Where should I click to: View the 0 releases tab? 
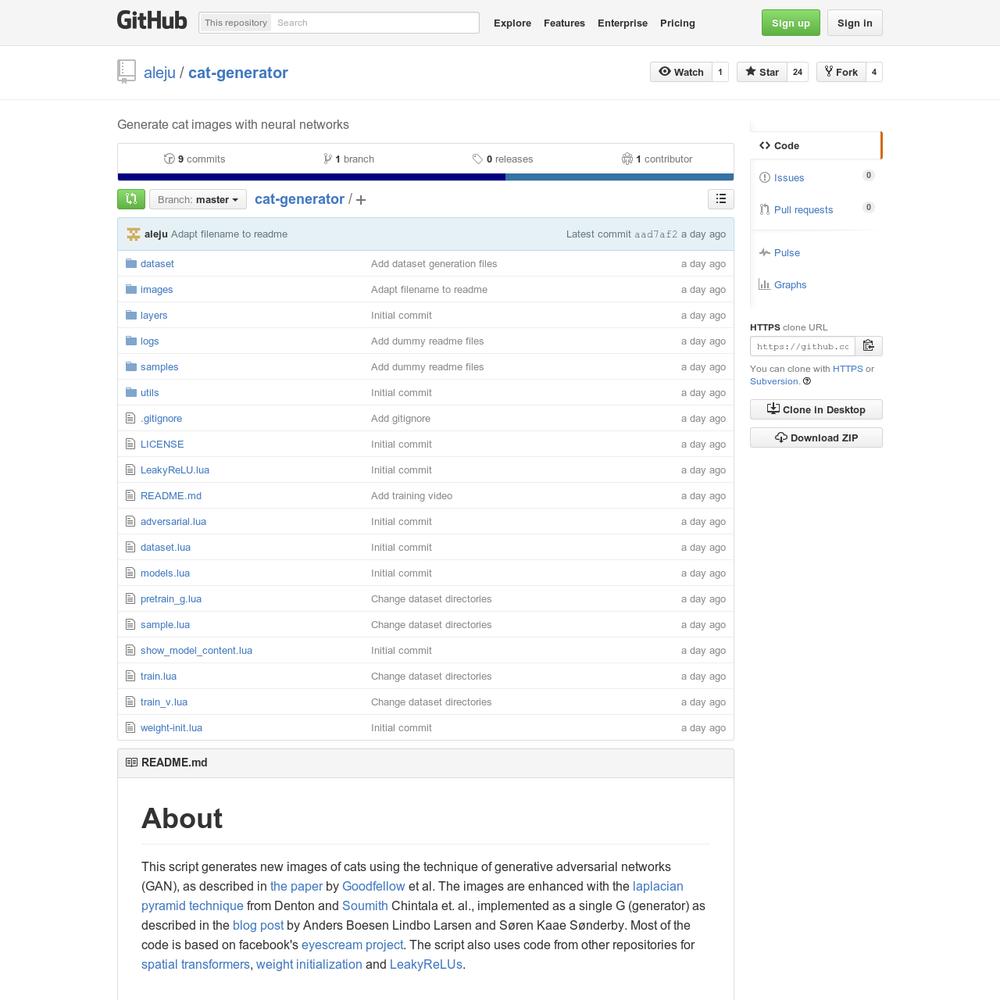coord(503,159)
